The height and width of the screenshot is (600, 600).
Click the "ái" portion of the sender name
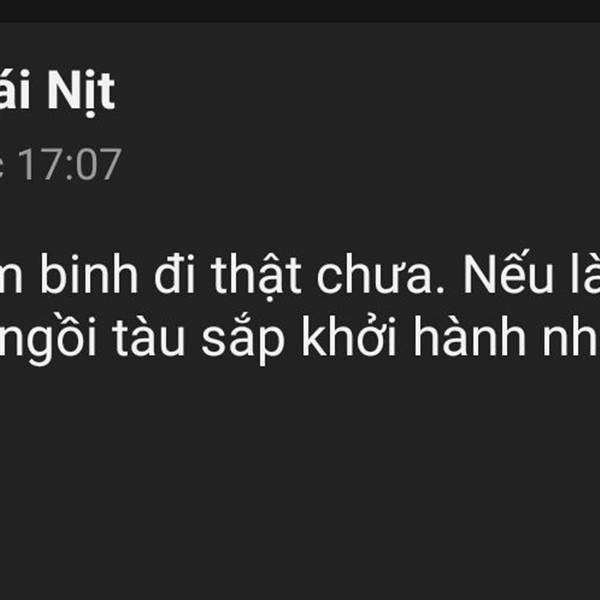coord(15,91)
